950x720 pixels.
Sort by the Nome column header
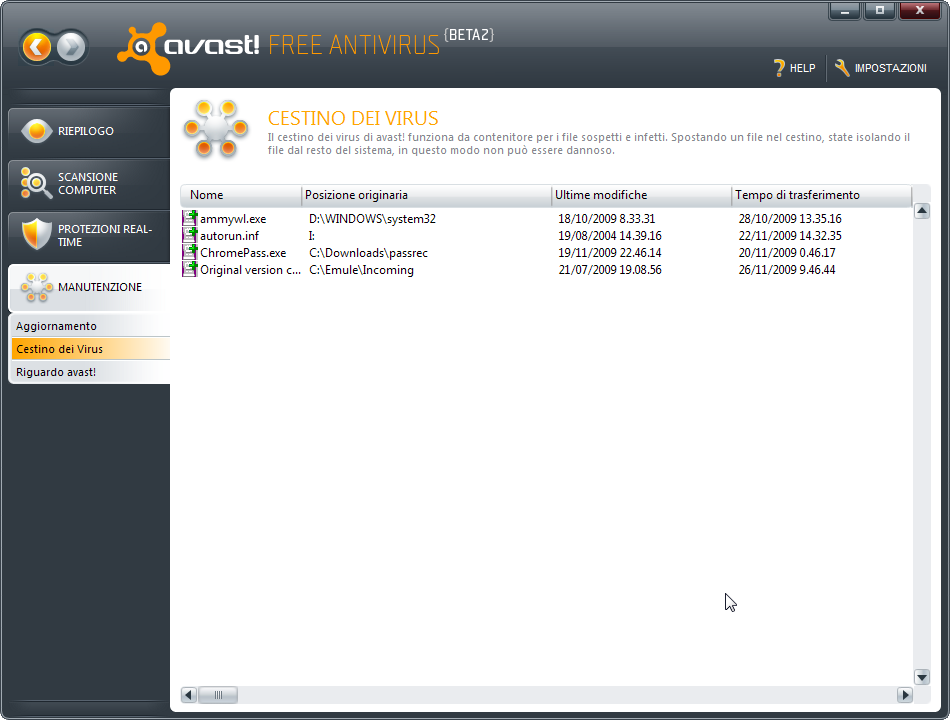[241, 195]
